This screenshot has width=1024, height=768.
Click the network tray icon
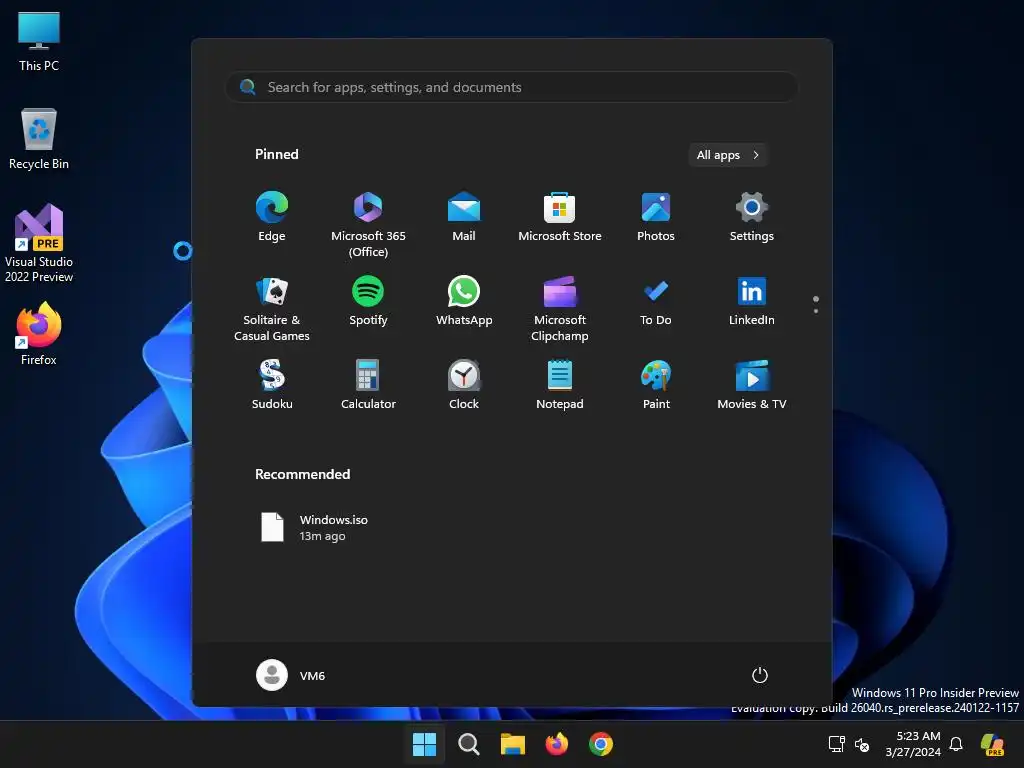[837, 744]
